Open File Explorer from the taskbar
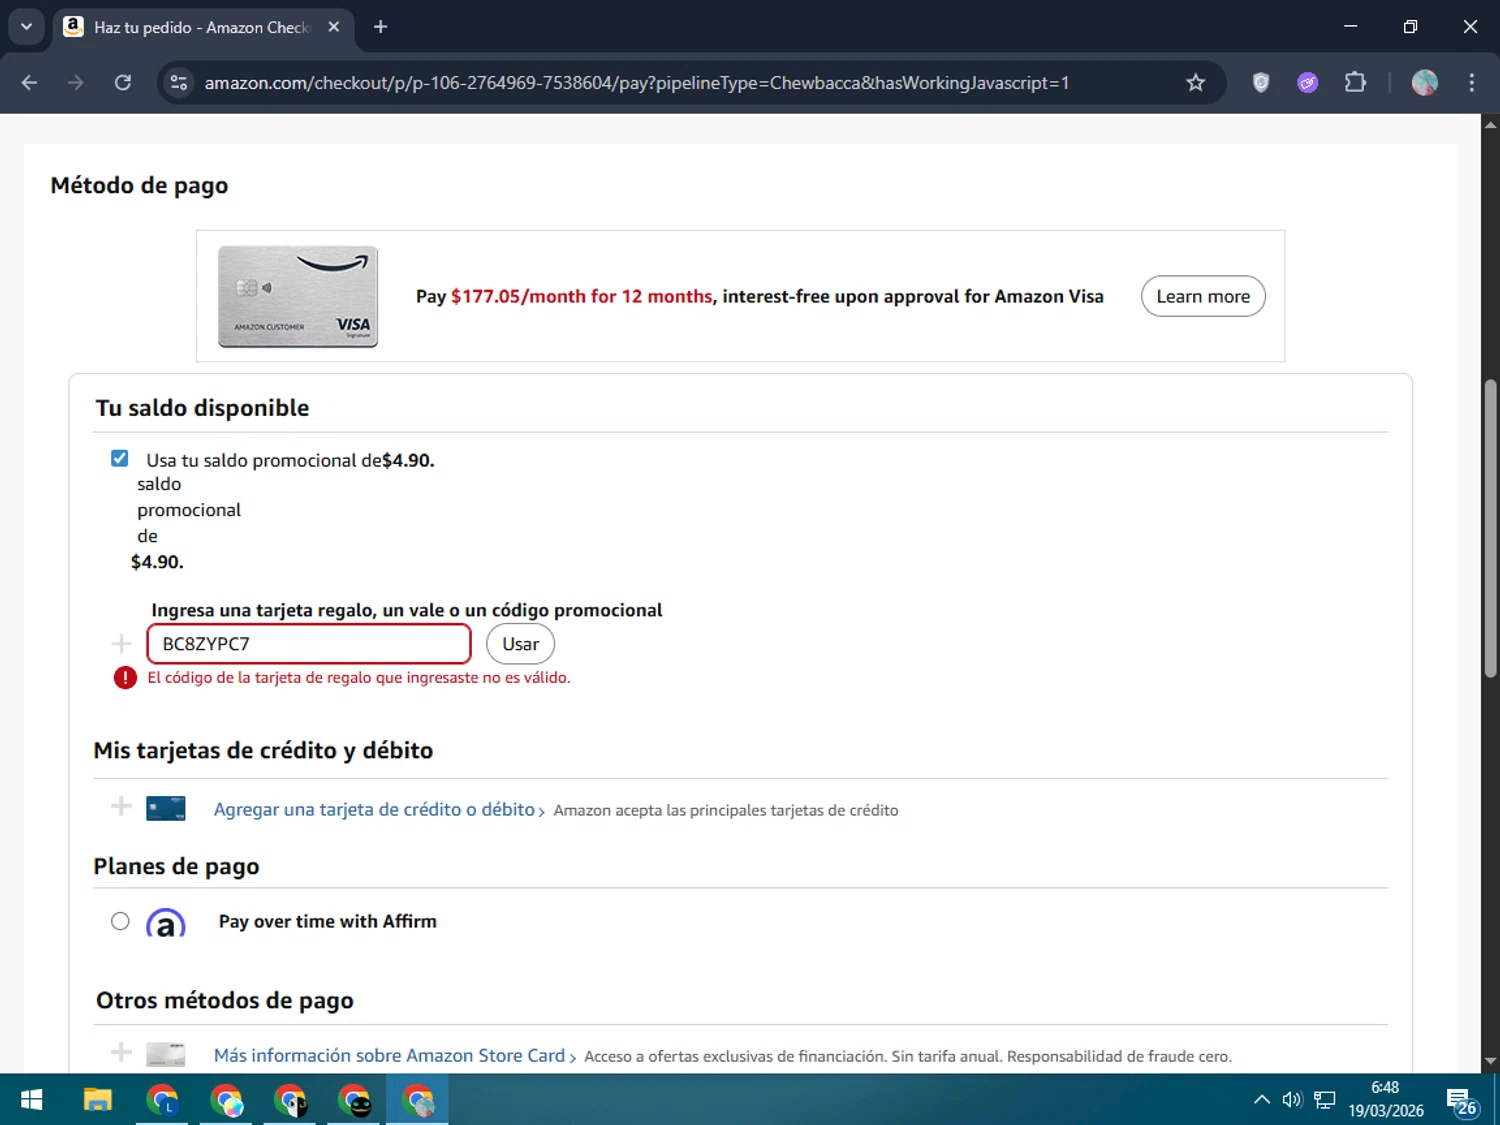 click(x=97, y=1101)
